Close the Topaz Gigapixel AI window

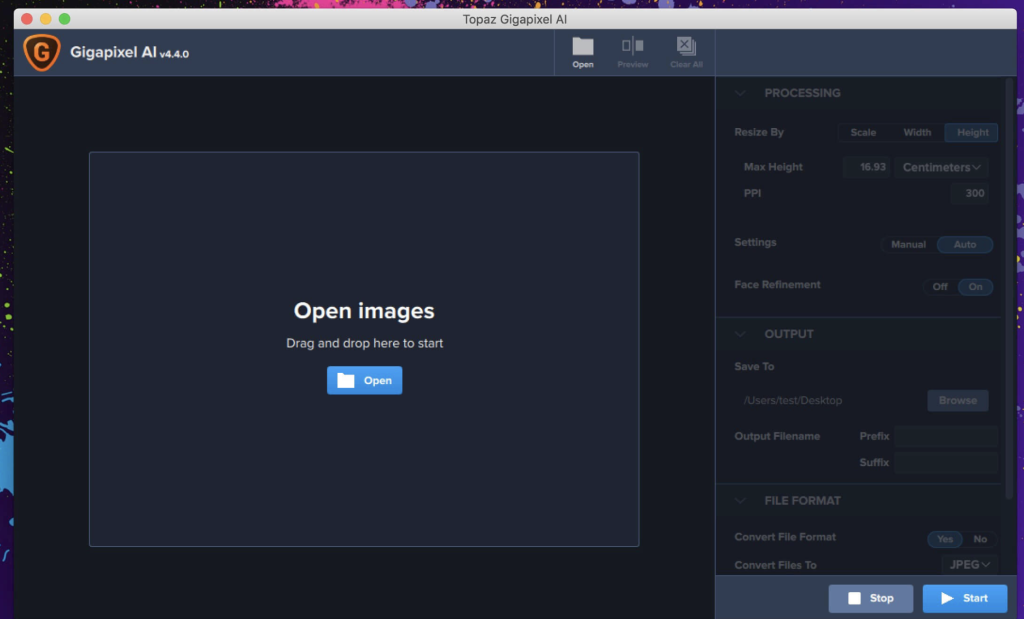click(x=27, y=19)
